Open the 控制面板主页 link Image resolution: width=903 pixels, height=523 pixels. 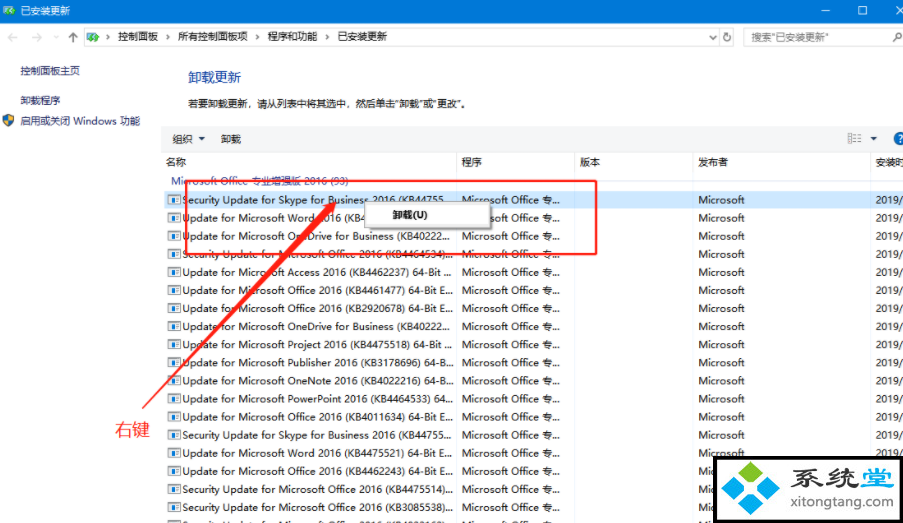[x=50, y=70]
